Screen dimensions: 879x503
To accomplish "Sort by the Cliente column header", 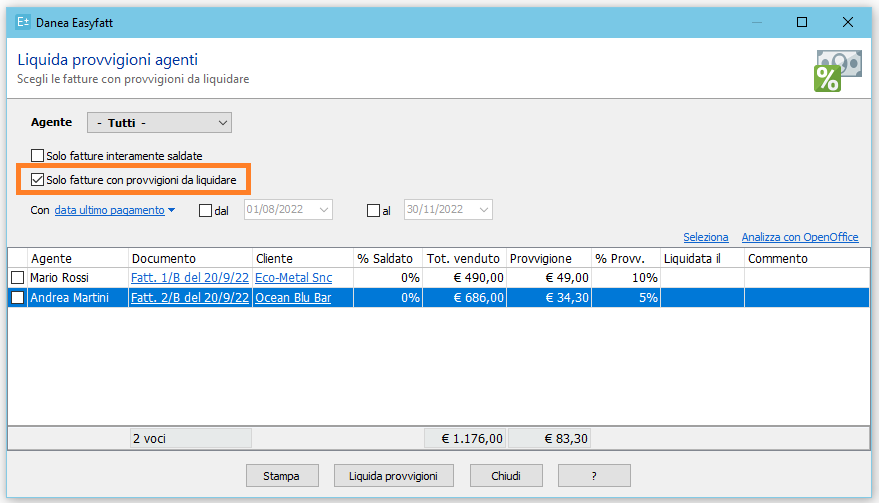I will pyautogui.click(x=303, y=258).
